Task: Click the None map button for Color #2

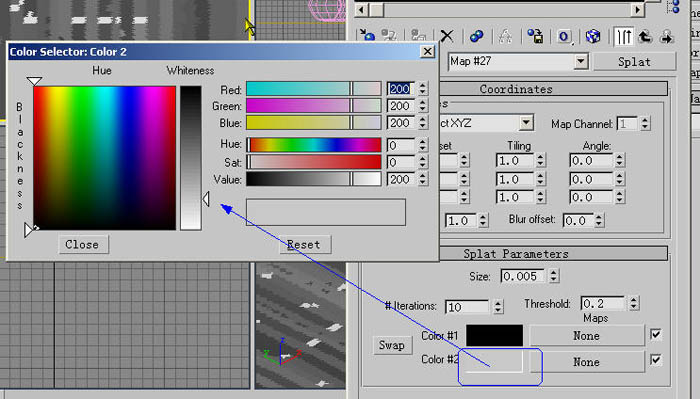Action: tap(587, 362)
